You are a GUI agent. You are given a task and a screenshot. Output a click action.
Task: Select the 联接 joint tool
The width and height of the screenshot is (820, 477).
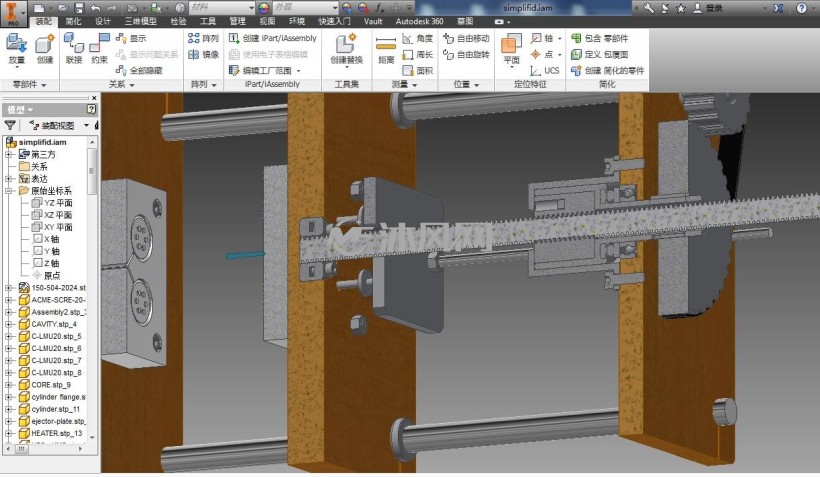coord(74,50)
